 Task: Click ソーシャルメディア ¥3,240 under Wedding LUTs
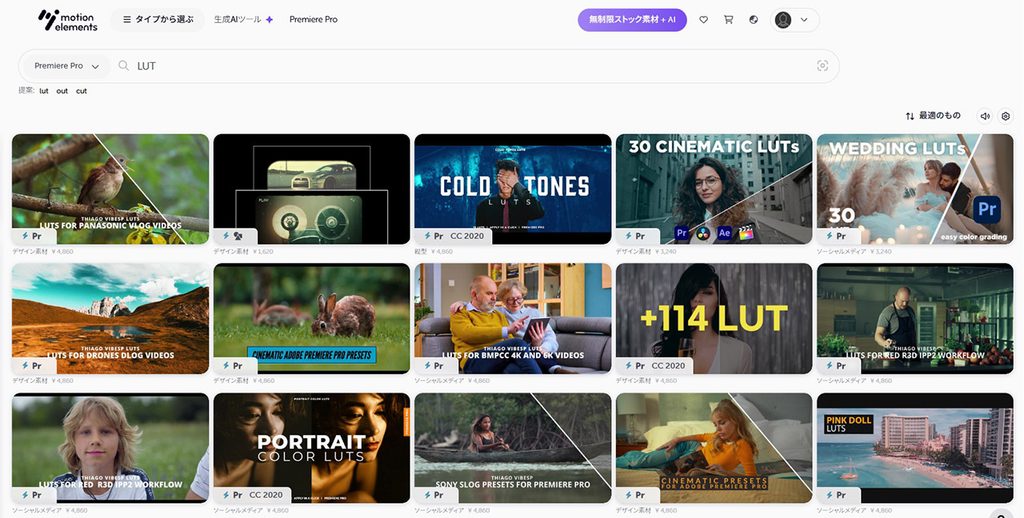[854, 251]
